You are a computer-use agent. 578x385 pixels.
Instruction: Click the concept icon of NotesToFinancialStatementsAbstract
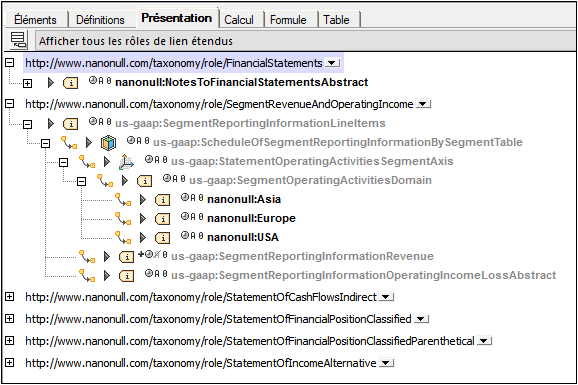[x=70, y=83]
